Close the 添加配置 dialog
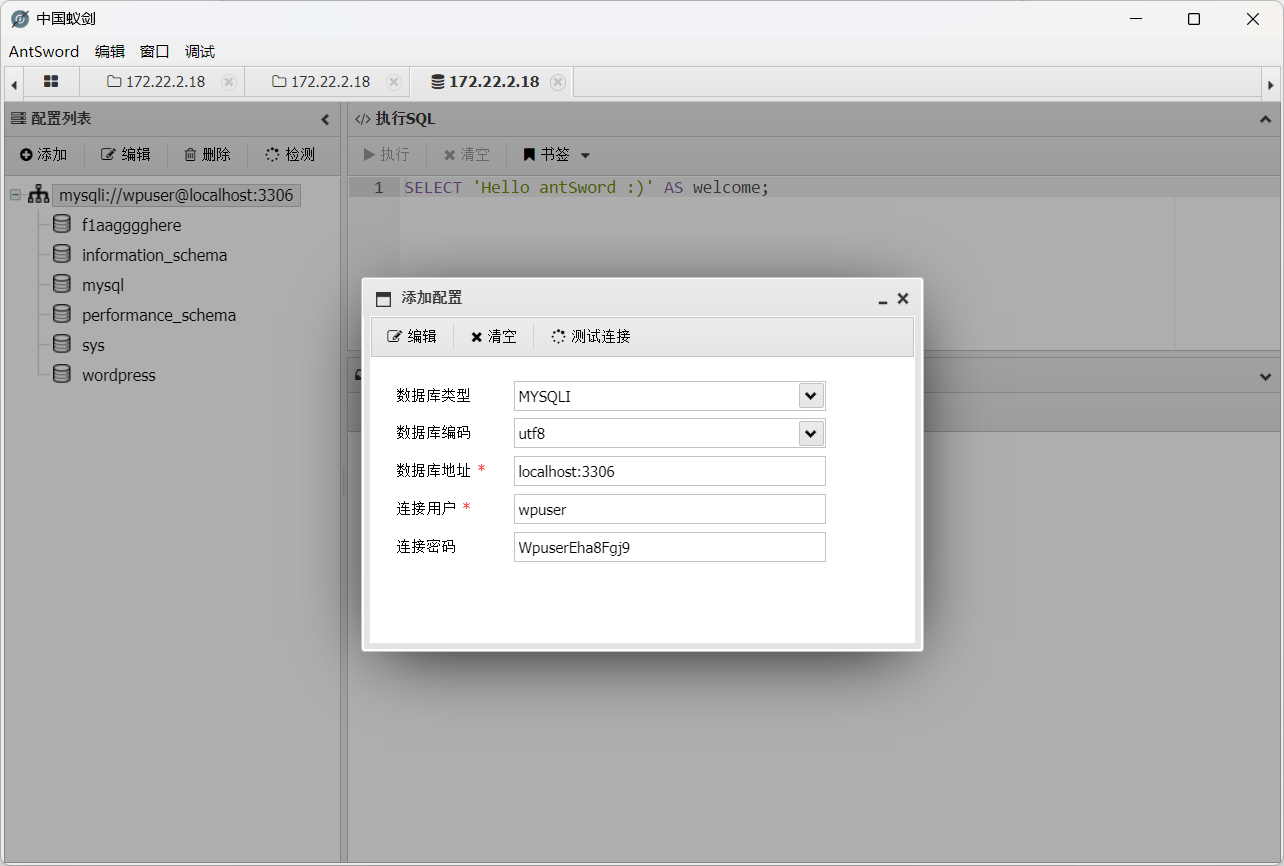Screen dimensions: 1284x866 pyautogui.click(x=903, y=299)
